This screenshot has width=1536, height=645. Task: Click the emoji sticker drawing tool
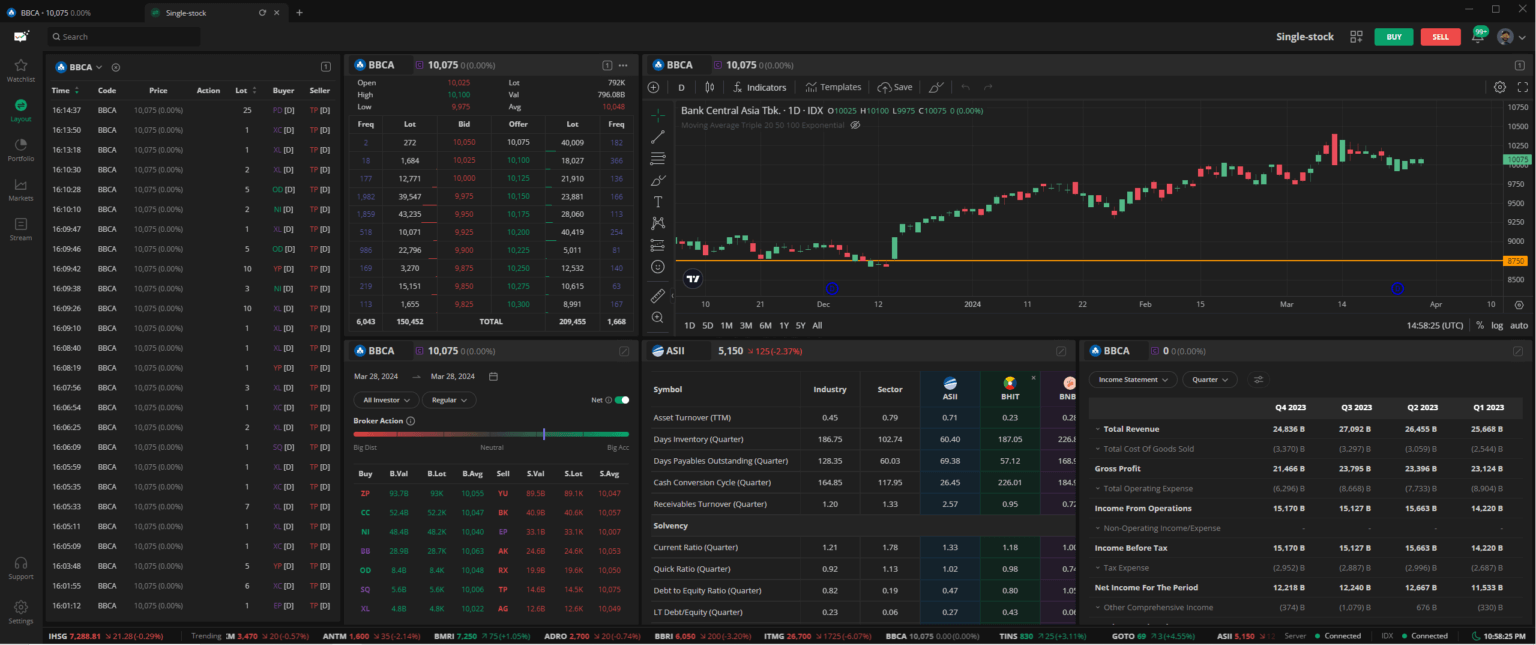[657, 266]
